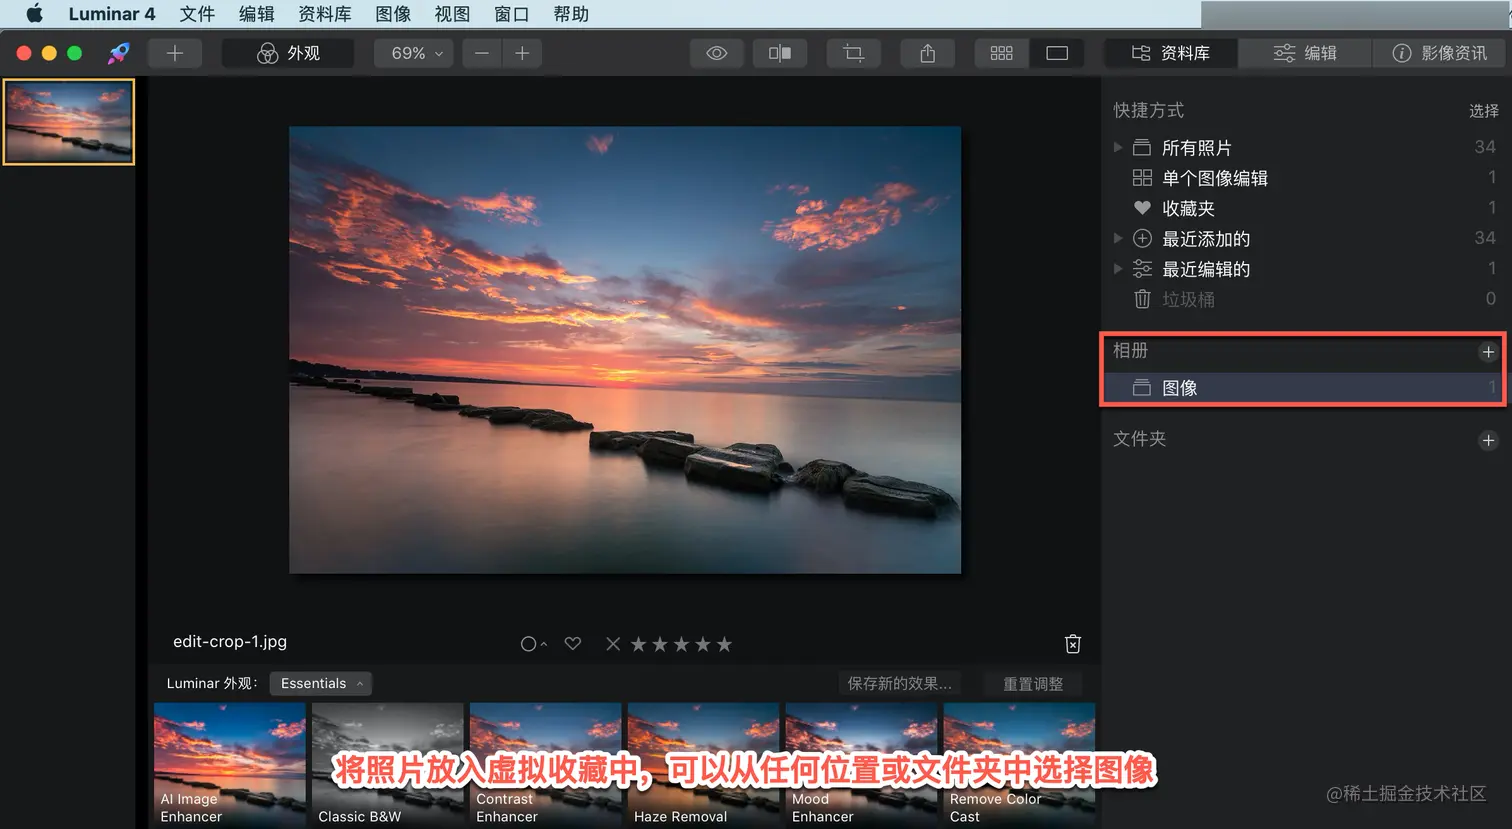Rate the photo two stars

[x=660, y=644]
